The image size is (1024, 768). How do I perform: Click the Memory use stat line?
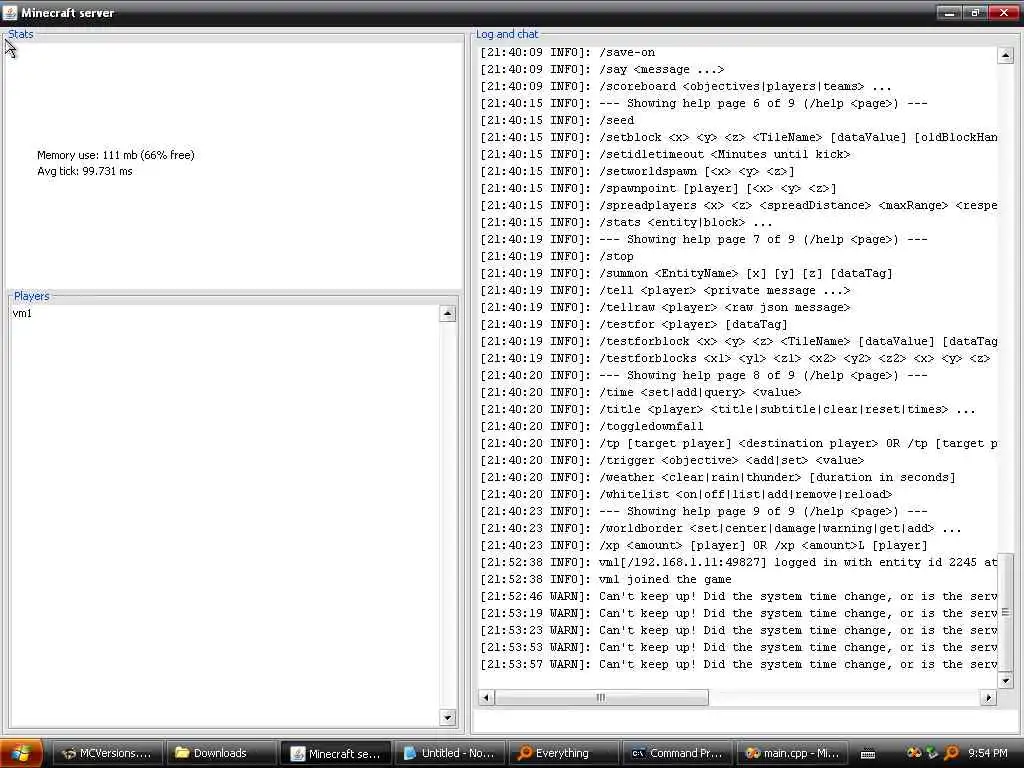[x=116, y=155]
